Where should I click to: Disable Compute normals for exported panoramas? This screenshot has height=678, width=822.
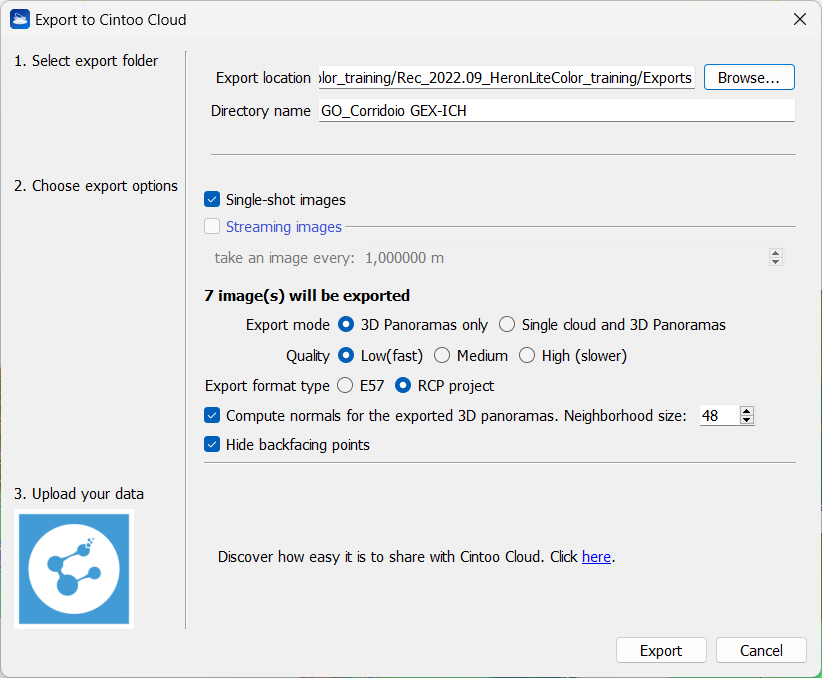tap(212, 415)
